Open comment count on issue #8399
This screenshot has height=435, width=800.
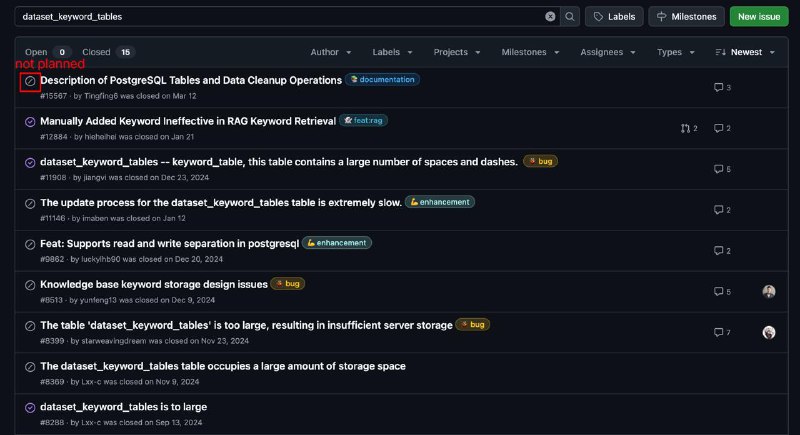(x=722, y=332)
